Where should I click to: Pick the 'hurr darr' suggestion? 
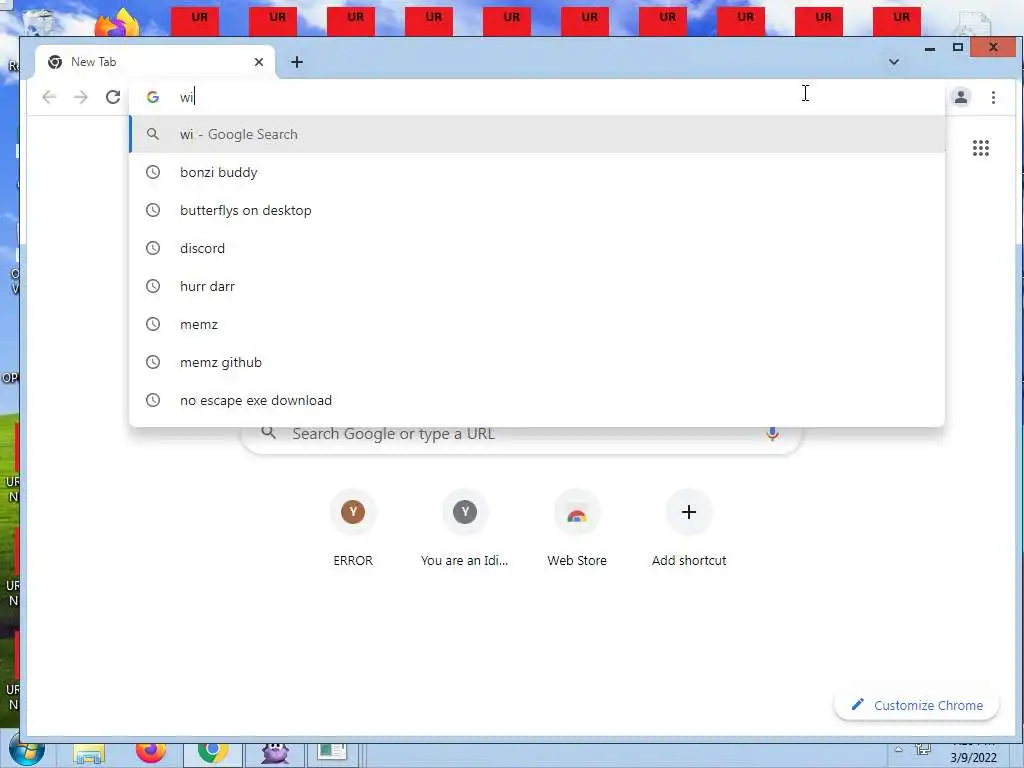pyautogui.click(x=537, y=286)
